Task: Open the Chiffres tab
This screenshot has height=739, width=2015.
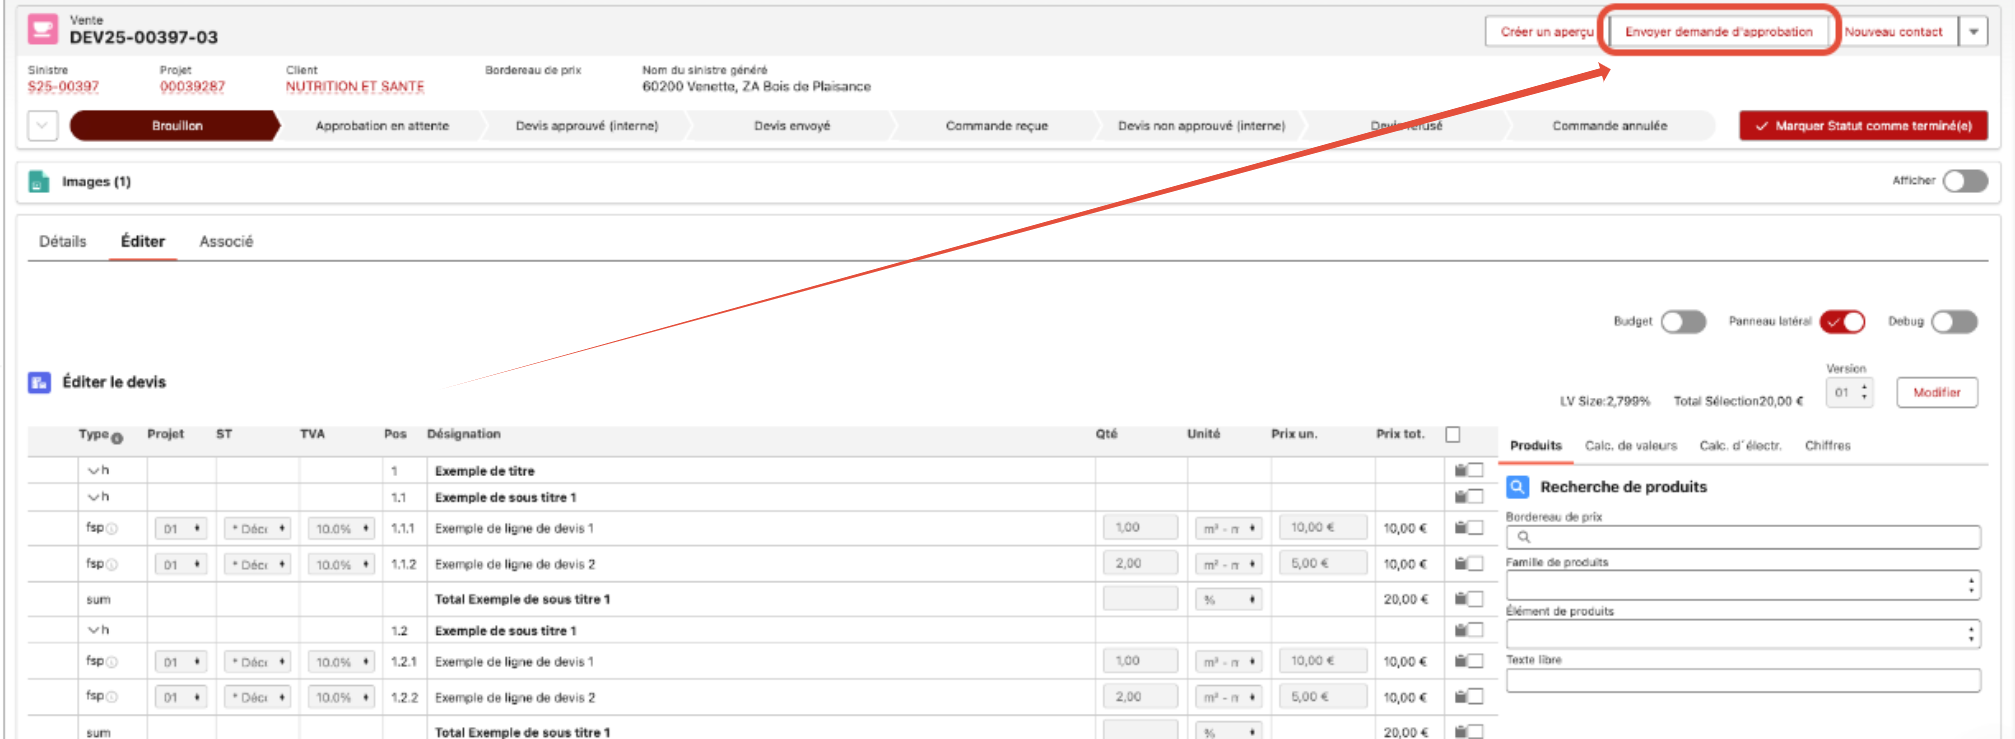Action: [1828, 446]
